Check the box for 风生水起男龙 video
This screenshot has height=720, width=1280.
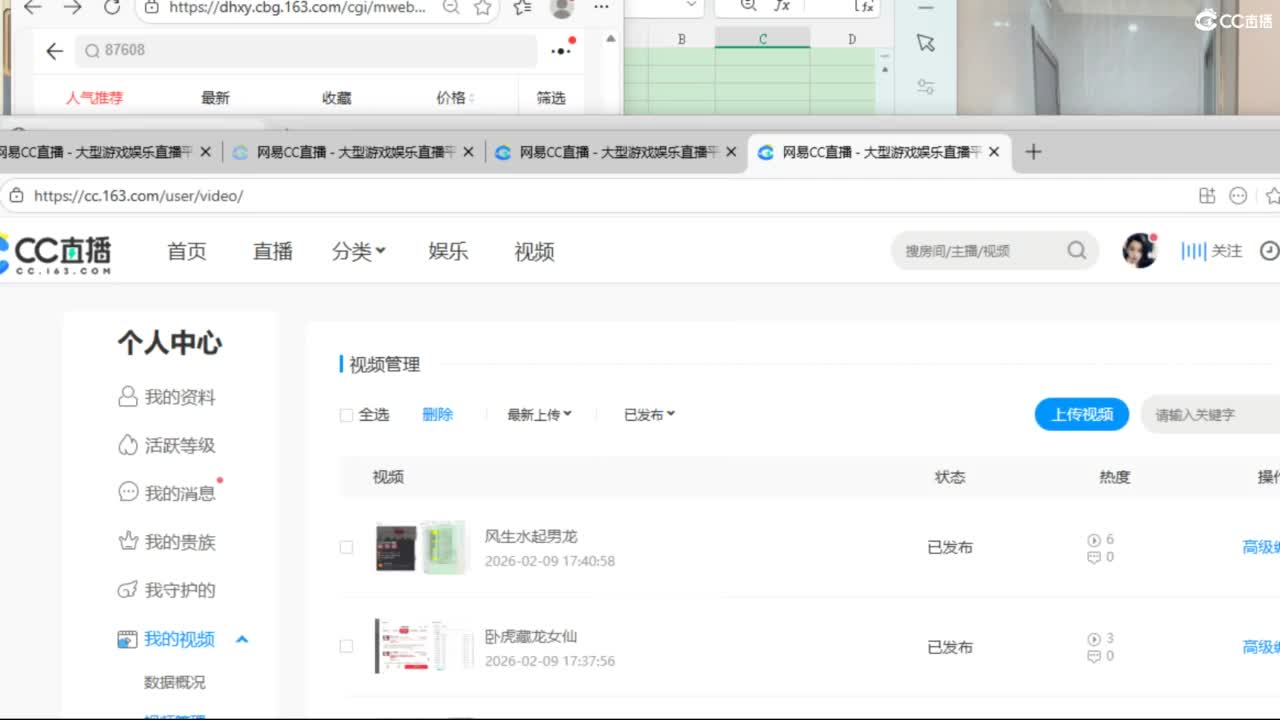[x=347, y=548]
